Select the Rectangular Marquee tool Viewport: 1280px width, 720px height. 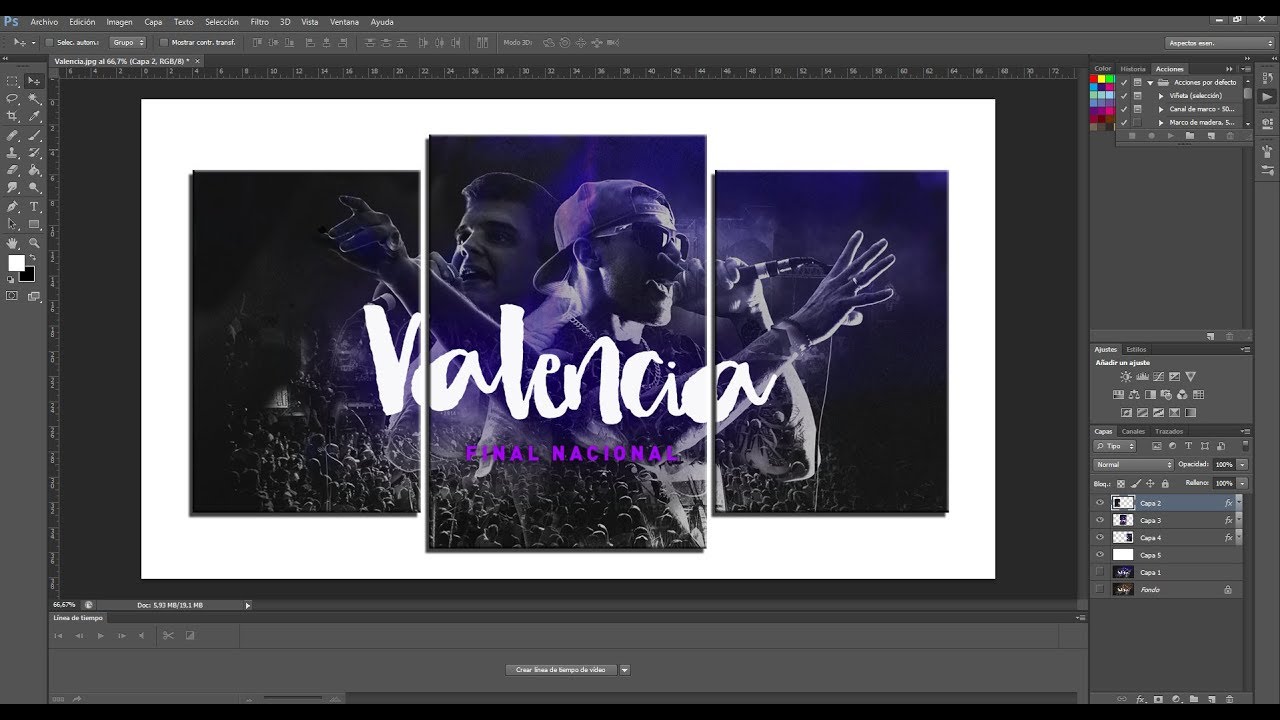[x=12, y=81]
